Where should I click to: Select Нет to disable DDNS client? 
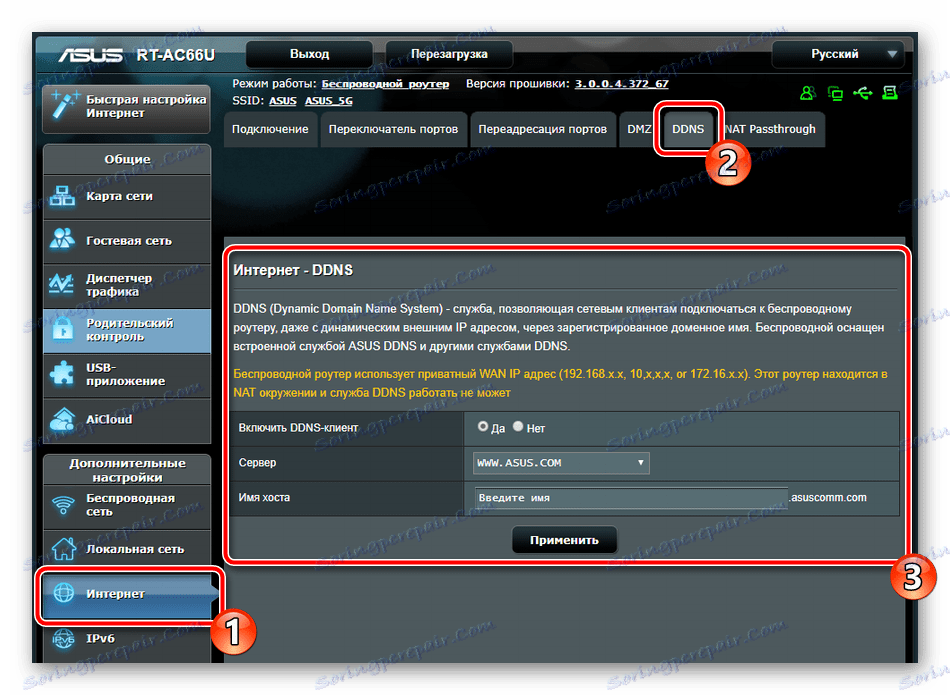pyautogui.click(x=518, y=427)
